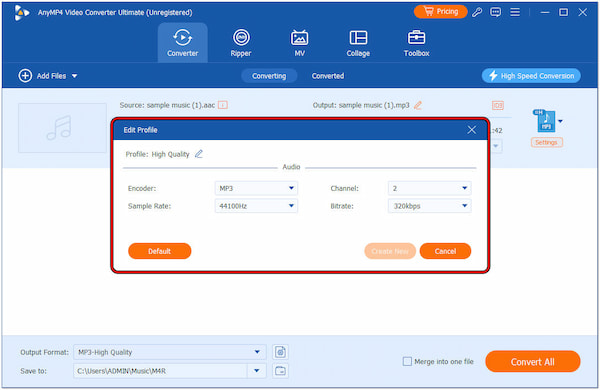The width and height of the screenshot is (600, 390).
Task: Open the ID3 tag editor icon
Action: [497, 105]
